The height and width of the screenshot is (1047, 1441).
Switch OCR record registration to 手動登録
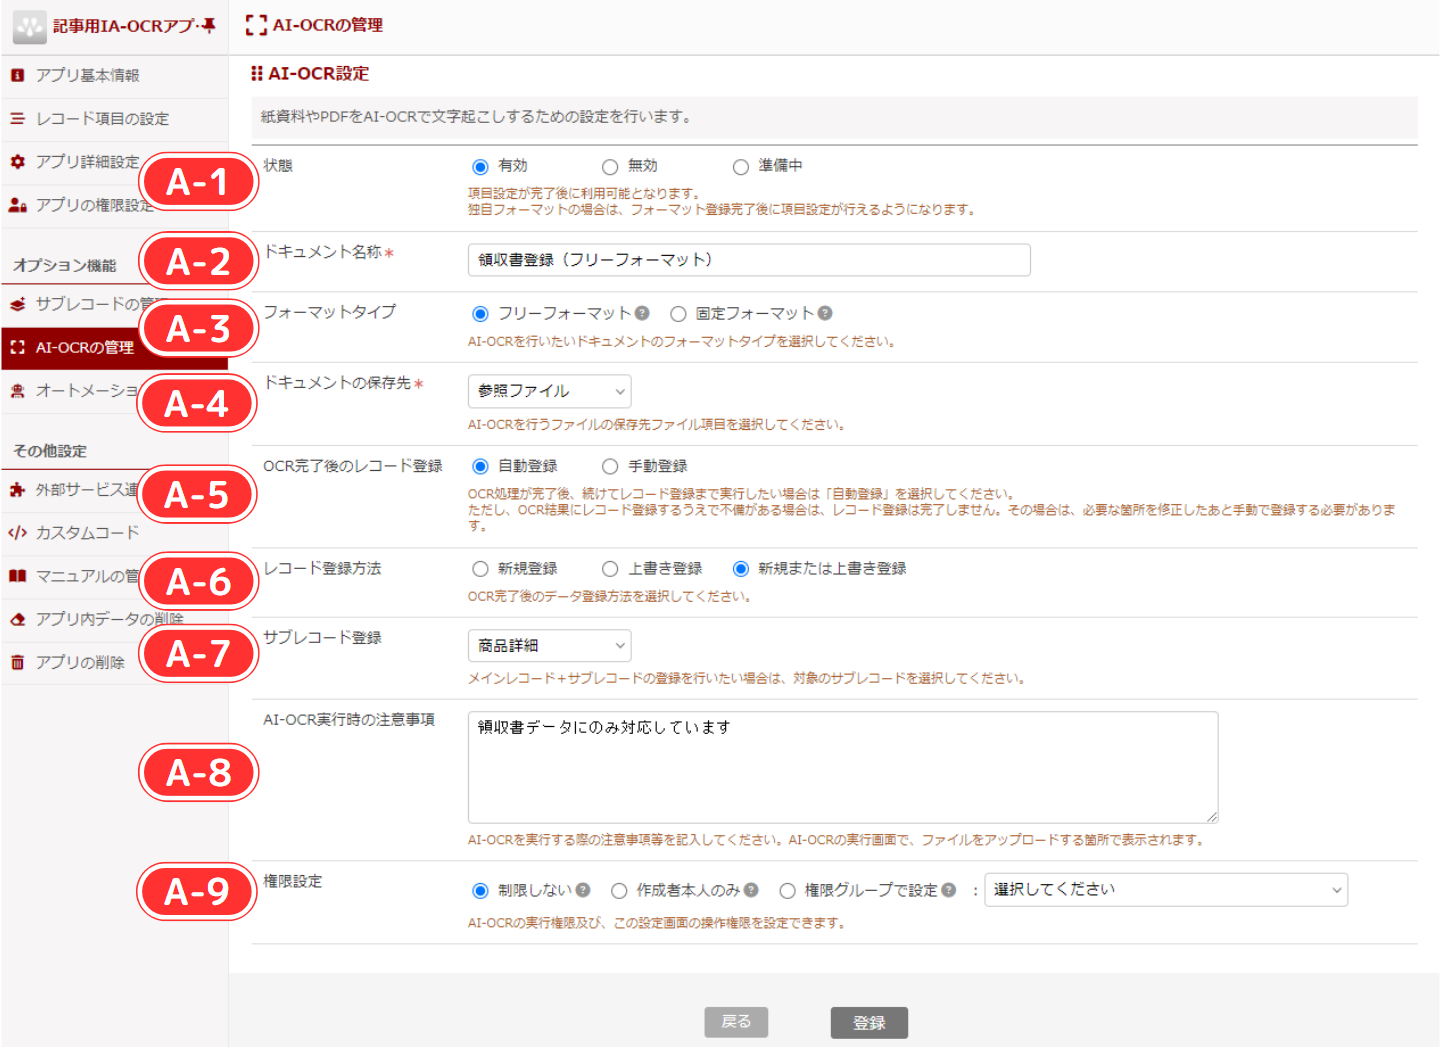(609, 465)
